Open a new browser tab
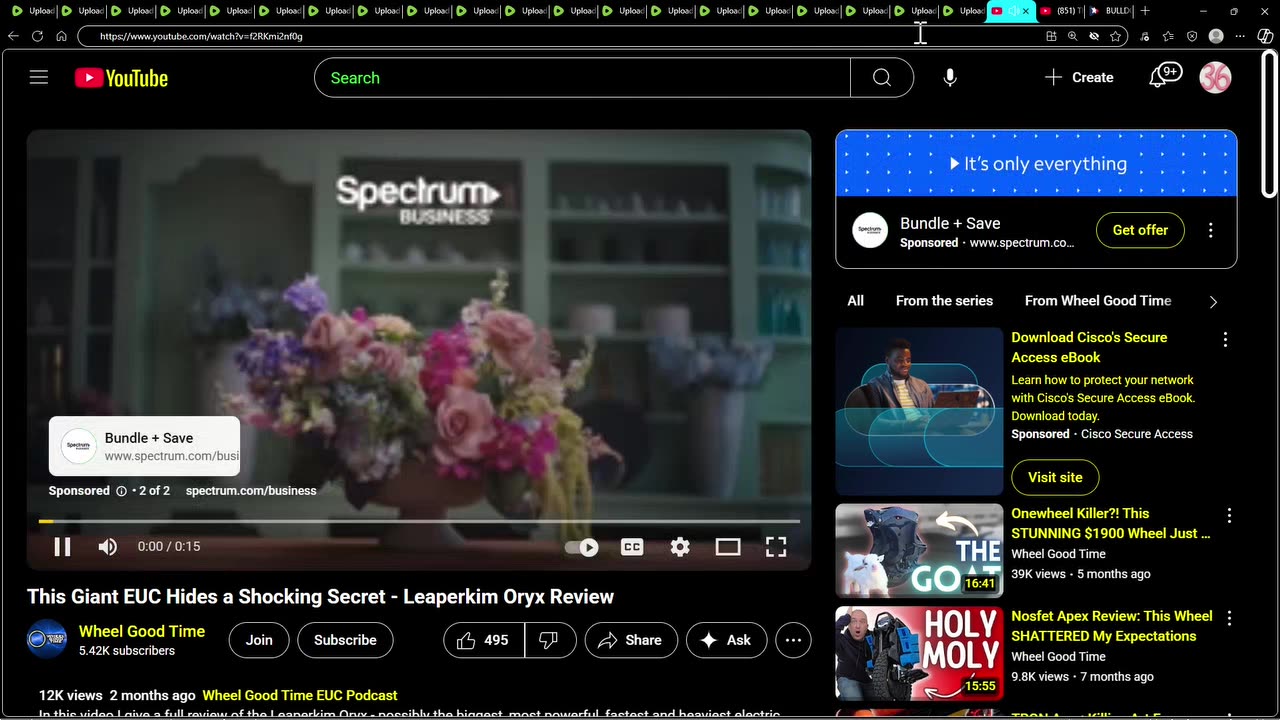 point(1145,11)
